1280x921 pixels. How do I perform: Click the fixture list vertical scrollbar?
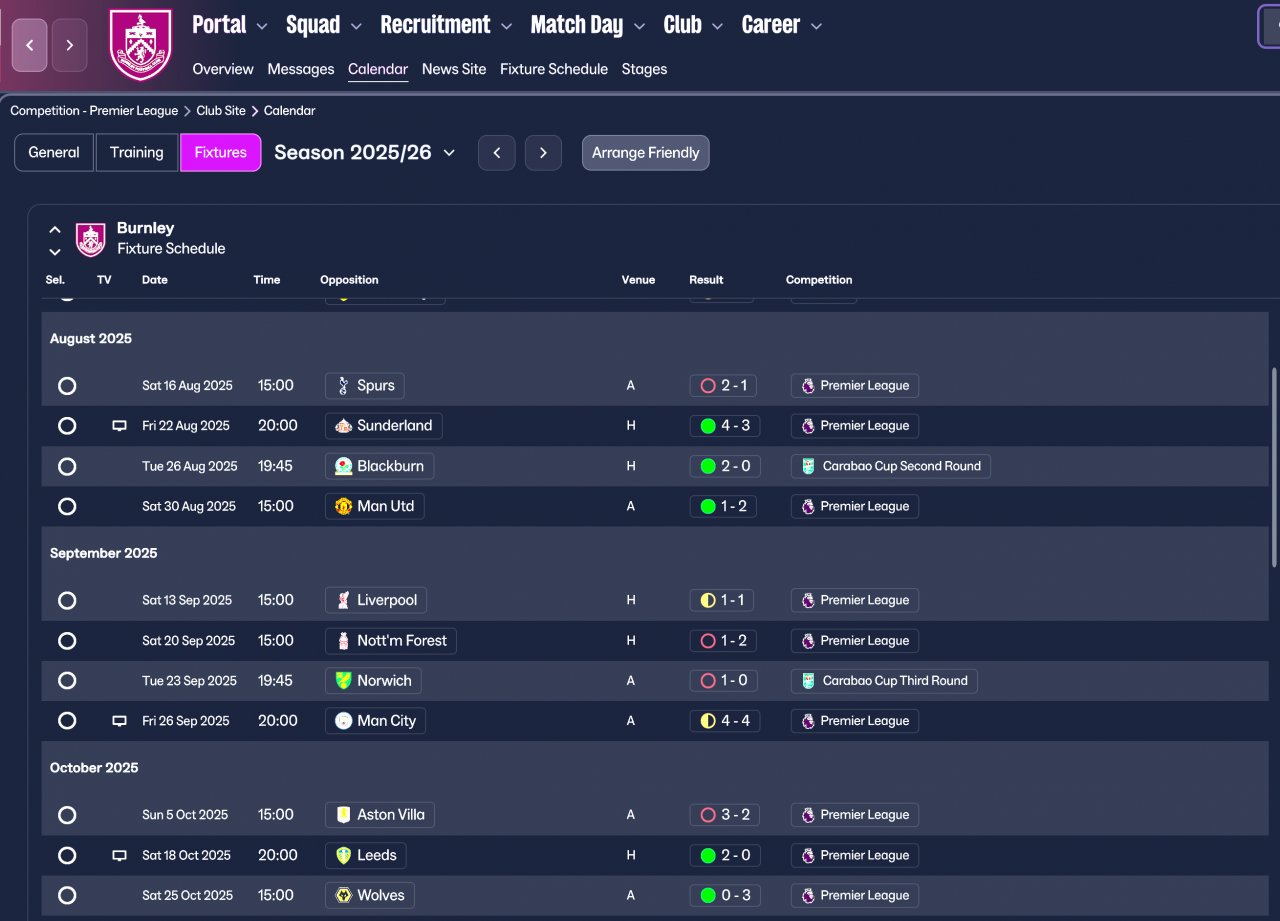pyautogui.click(x=1274, y=468)
